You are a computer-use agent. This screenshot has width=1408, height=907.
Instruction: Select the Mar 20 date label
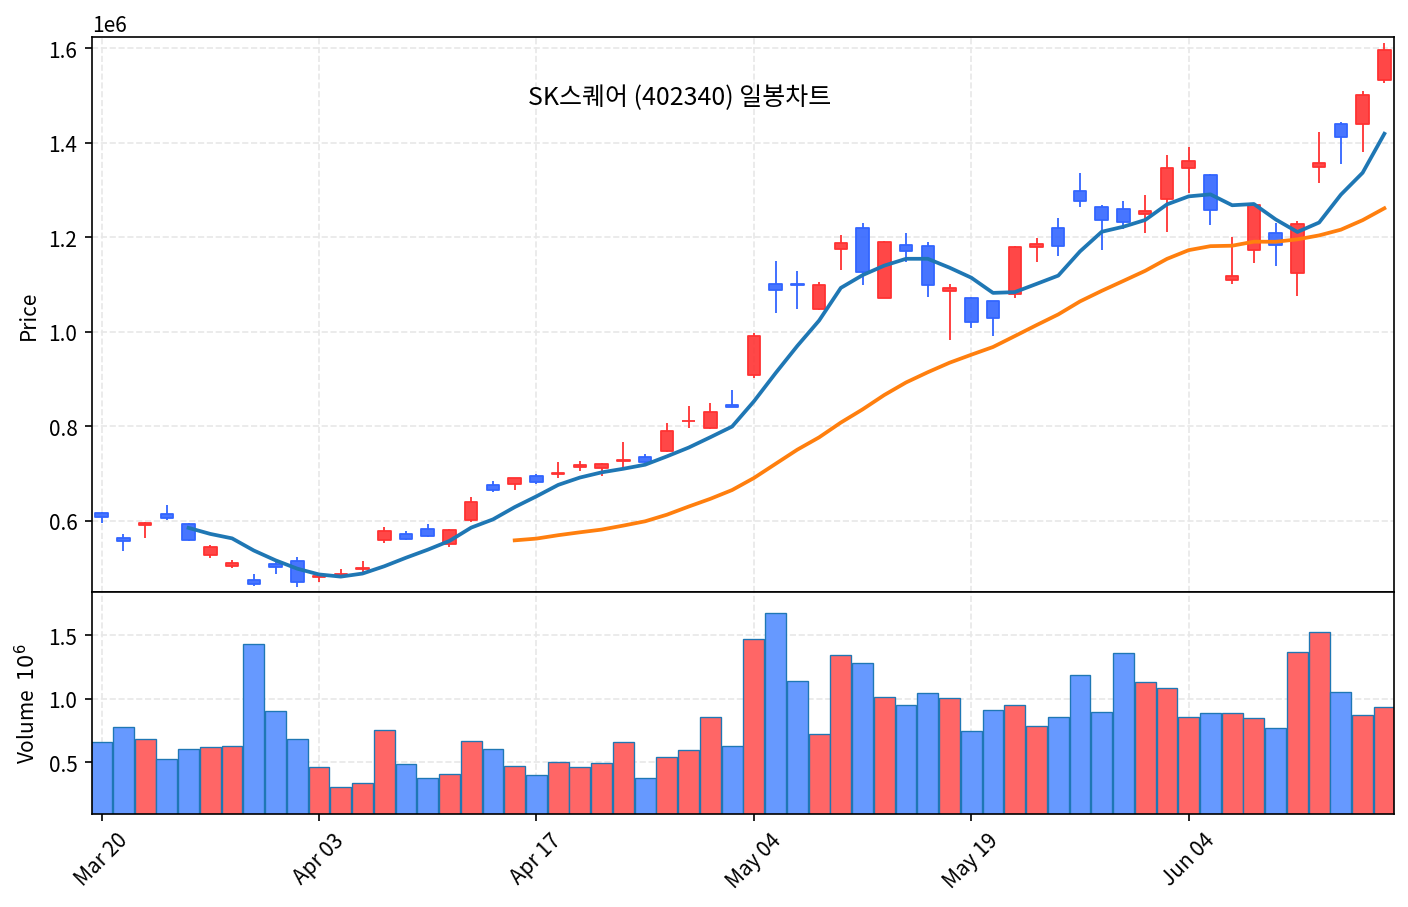point(99,857)
